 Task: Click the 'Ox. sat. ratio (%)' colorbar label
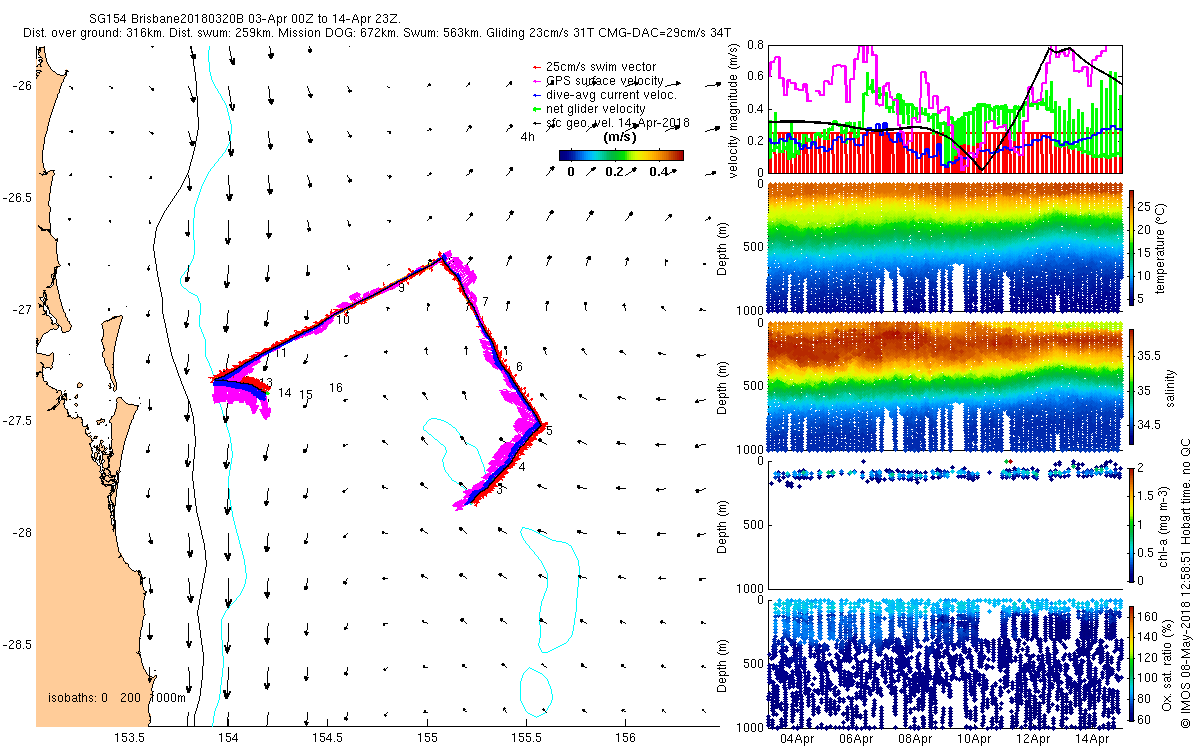(1168, 663)
